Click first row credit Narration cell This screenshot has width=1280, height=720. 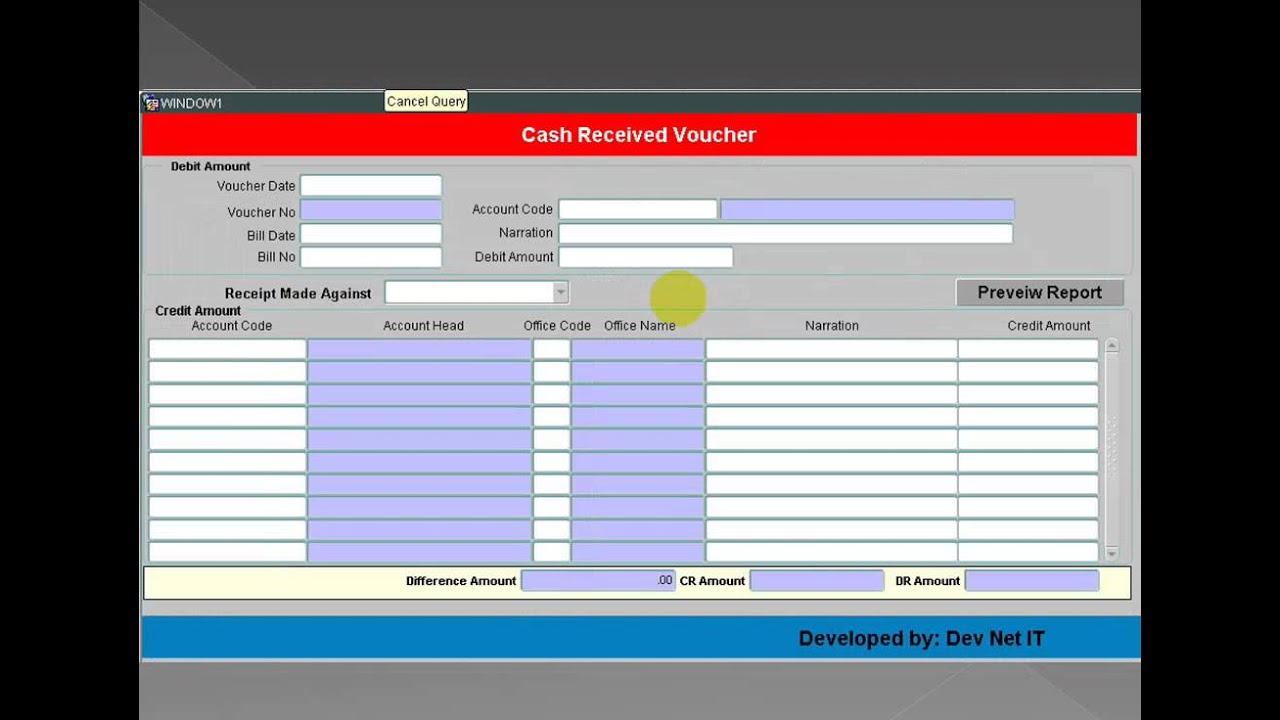(831, 349)
